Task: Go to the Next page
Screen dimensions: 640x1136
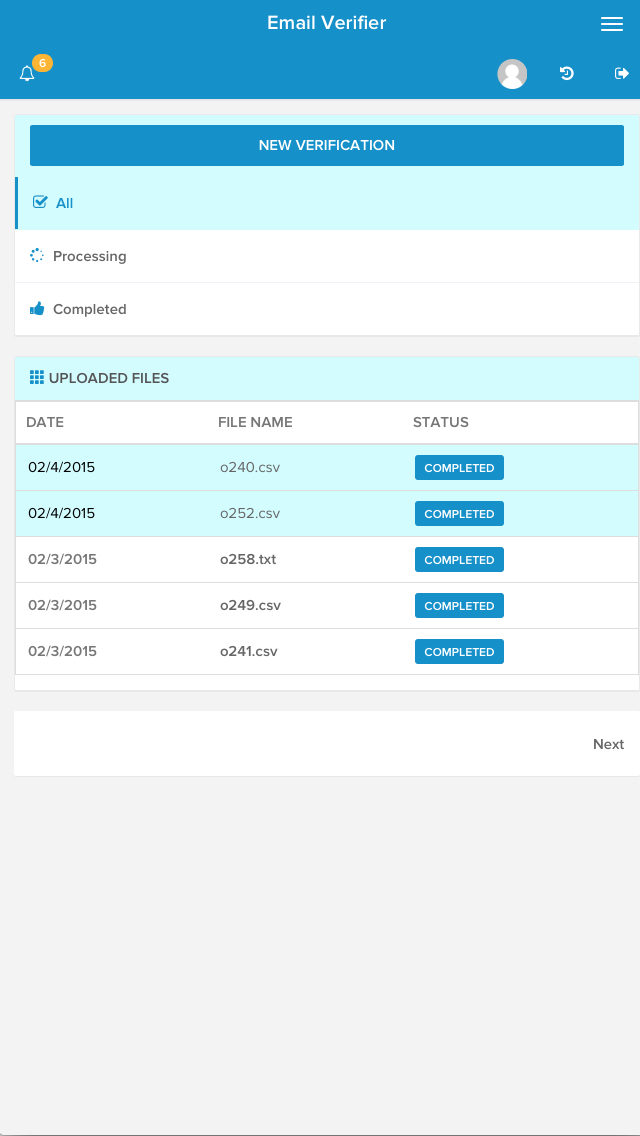Action: coord(608,744)
